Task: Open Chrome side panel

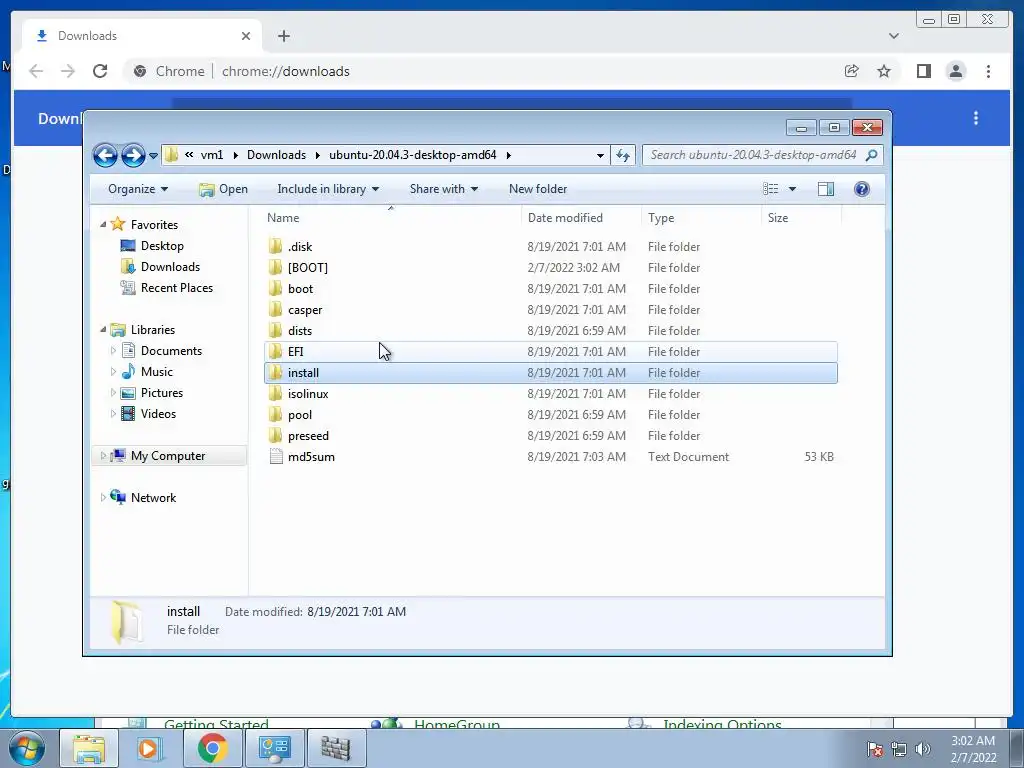Action: [923, 71]
